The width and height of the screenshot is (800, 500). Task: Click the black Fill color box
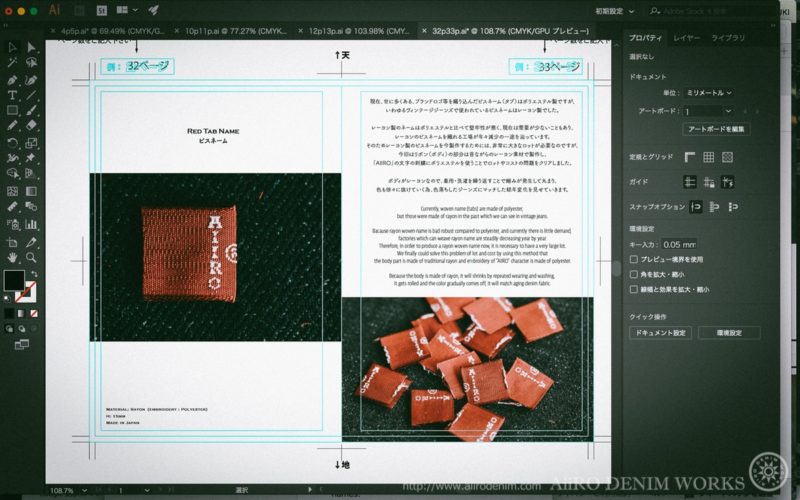click(x=14, y=280)
